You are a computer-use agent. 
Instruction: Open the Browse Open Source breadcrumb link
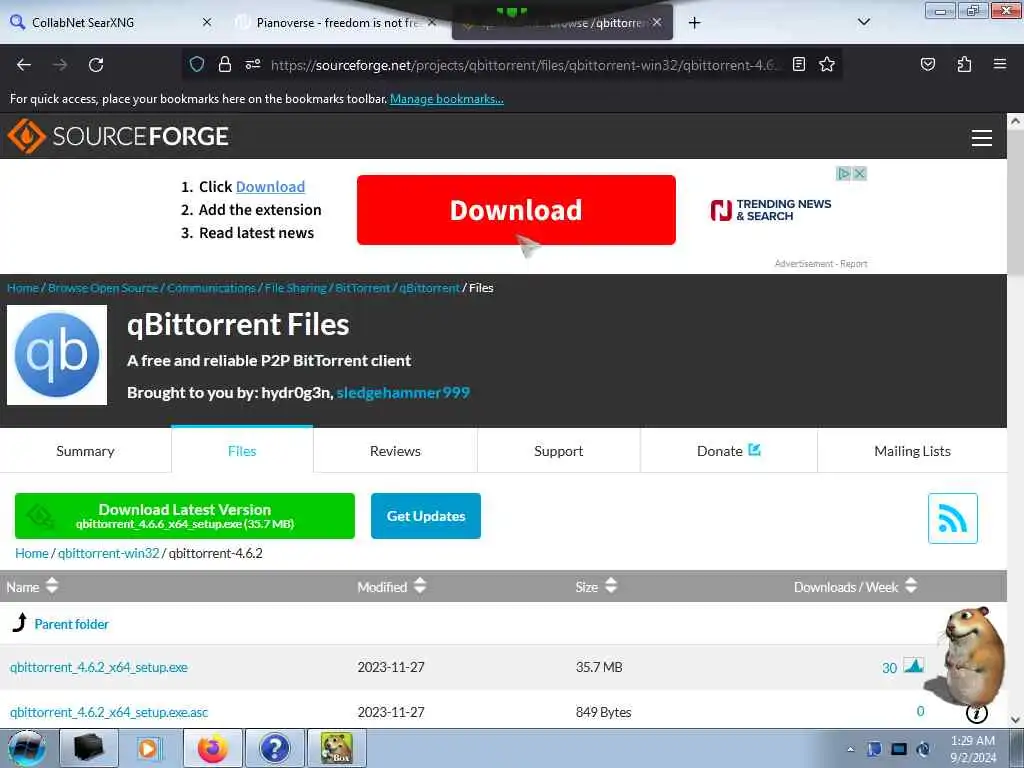(x=103, y=287)
